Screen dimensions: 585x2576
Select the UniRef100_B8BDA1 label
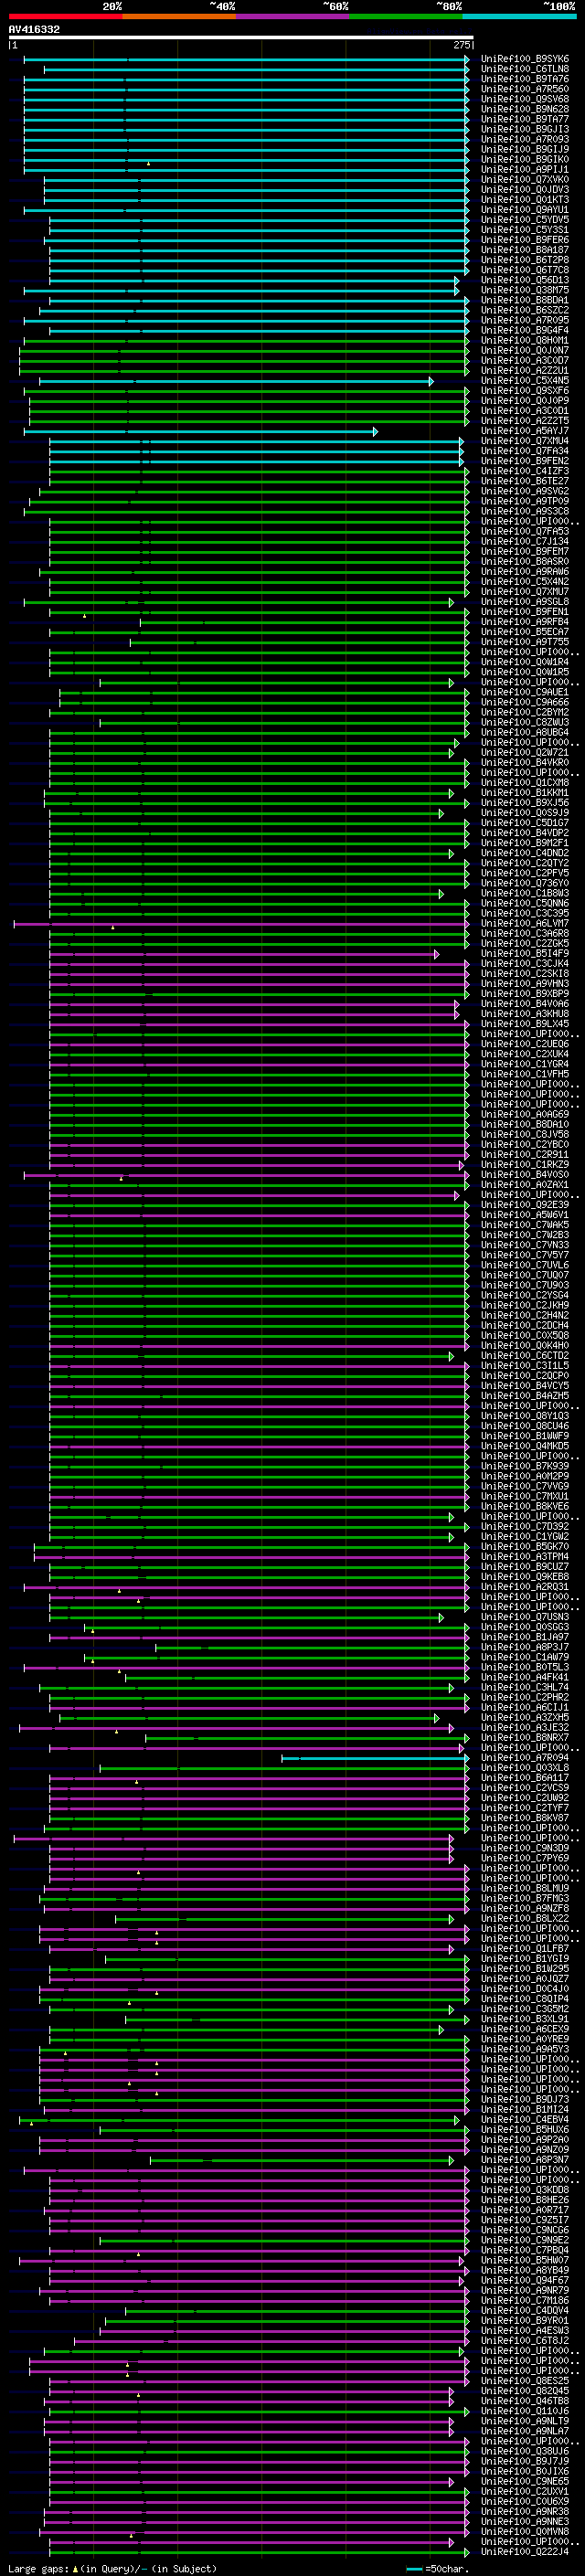(524, 300)
